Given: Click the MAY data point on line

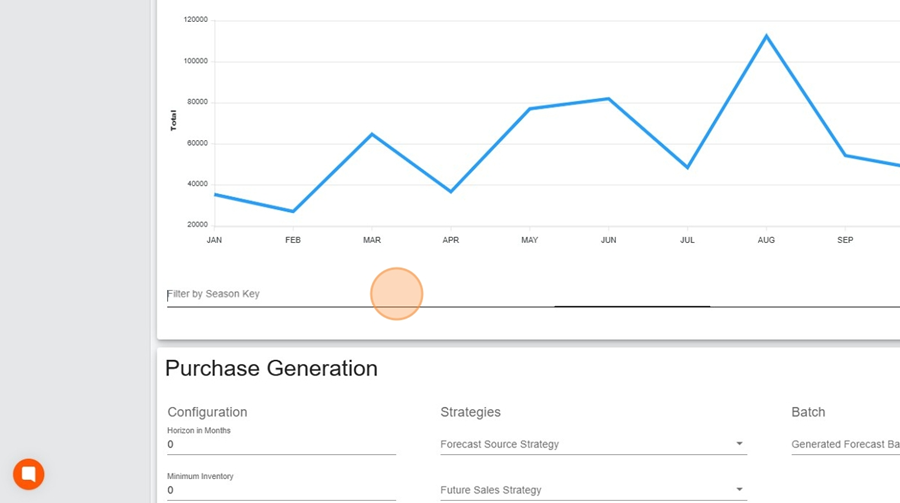Looking at the screenshot, I should pyautogui.click(x=529, y=108).
